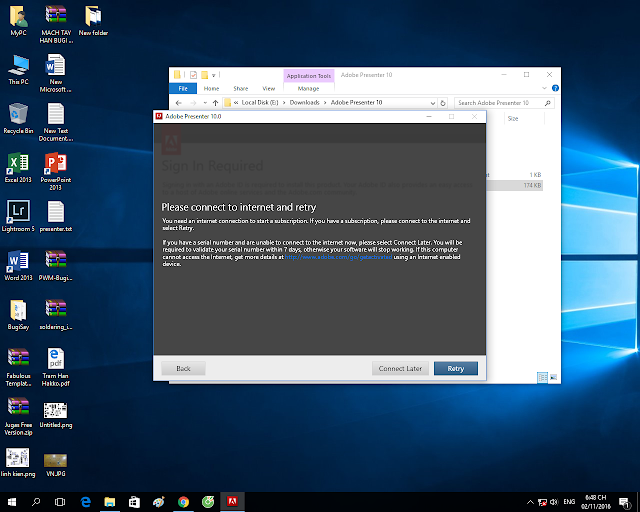Select the New Microsoft Word document icon
640x512 pixels.
click(56, 73)
